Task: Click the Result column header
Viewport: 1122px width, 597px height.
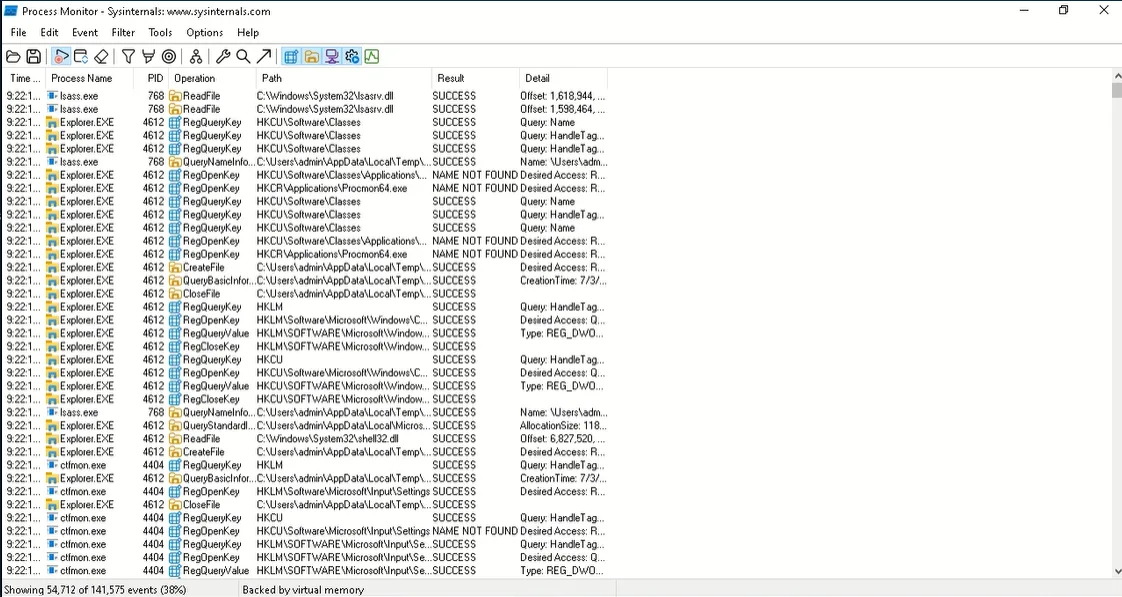Action: (475, 78)
